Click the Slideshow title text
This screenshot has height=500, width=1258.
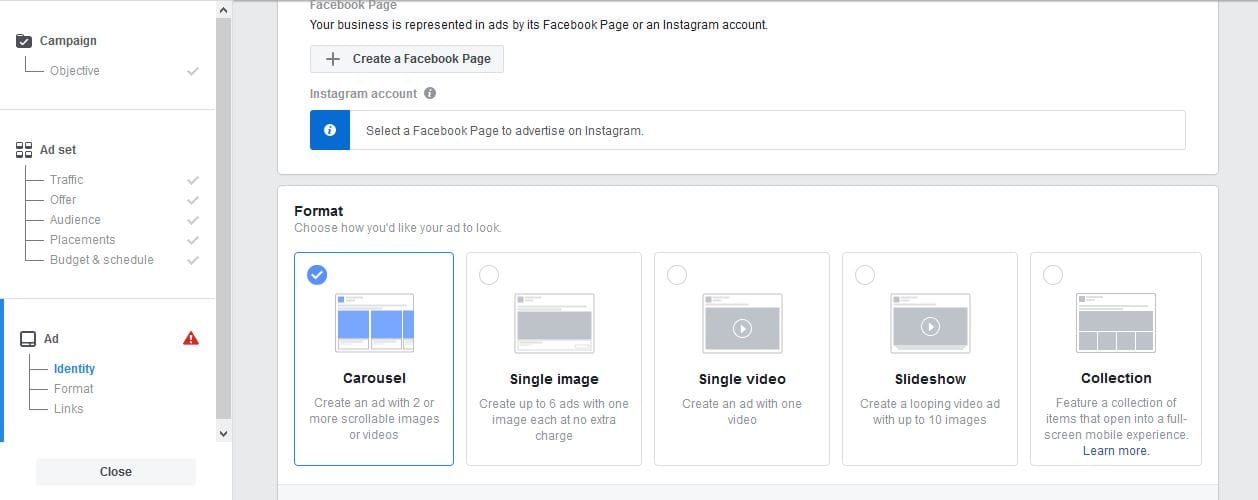[x=930, y=379]
